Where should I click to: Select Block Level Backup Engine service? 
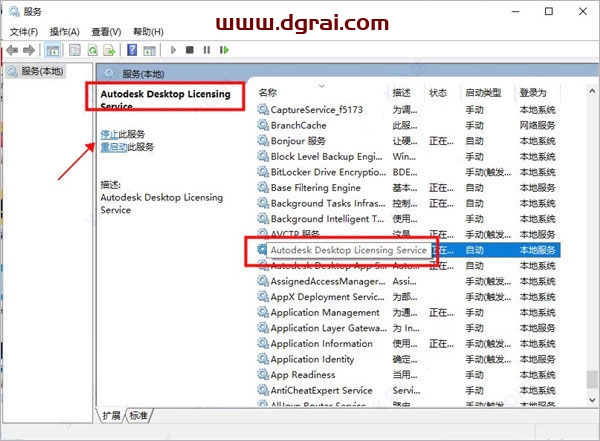pos(407,157)
